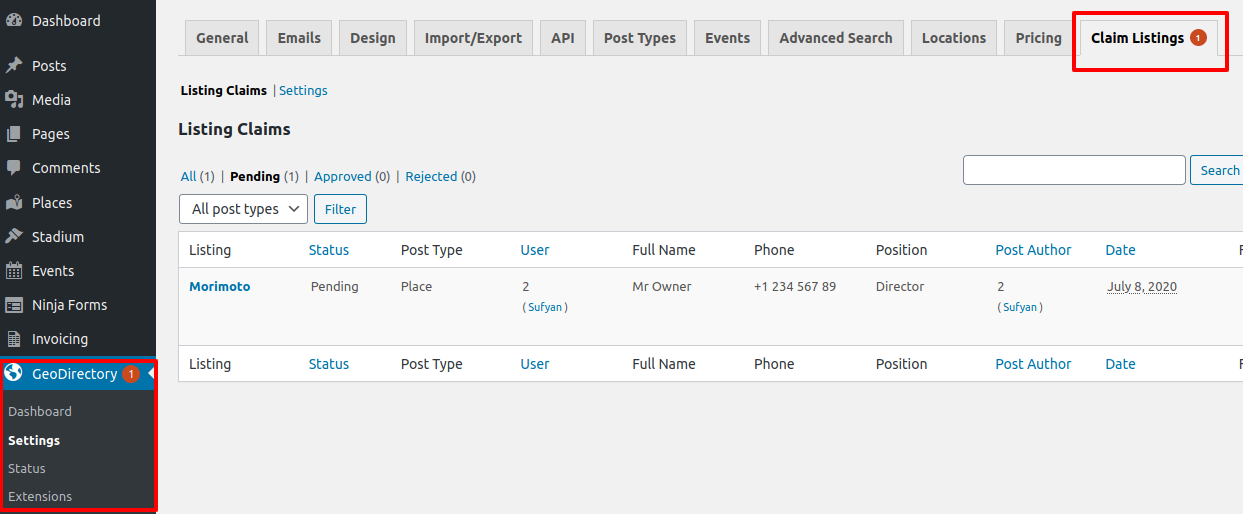Click the claims search input field

(x=1073, y=170)
